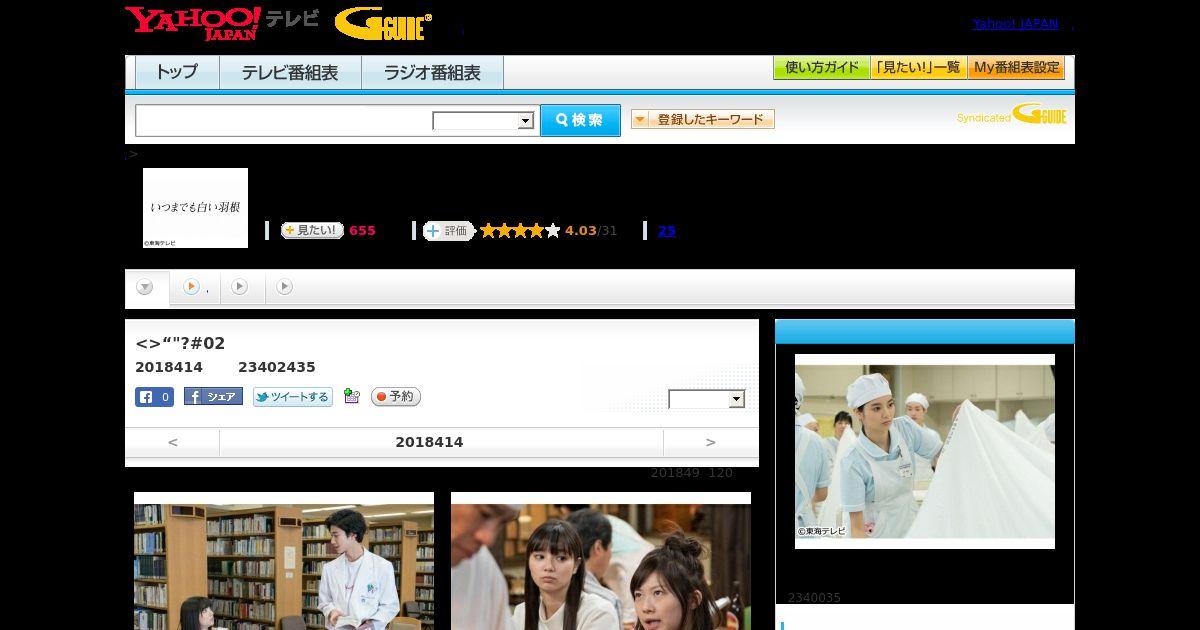Go to previous date with the < arrow
Image resolution: width=1200 pixels, height=630 pixels.
pos(173,442)
